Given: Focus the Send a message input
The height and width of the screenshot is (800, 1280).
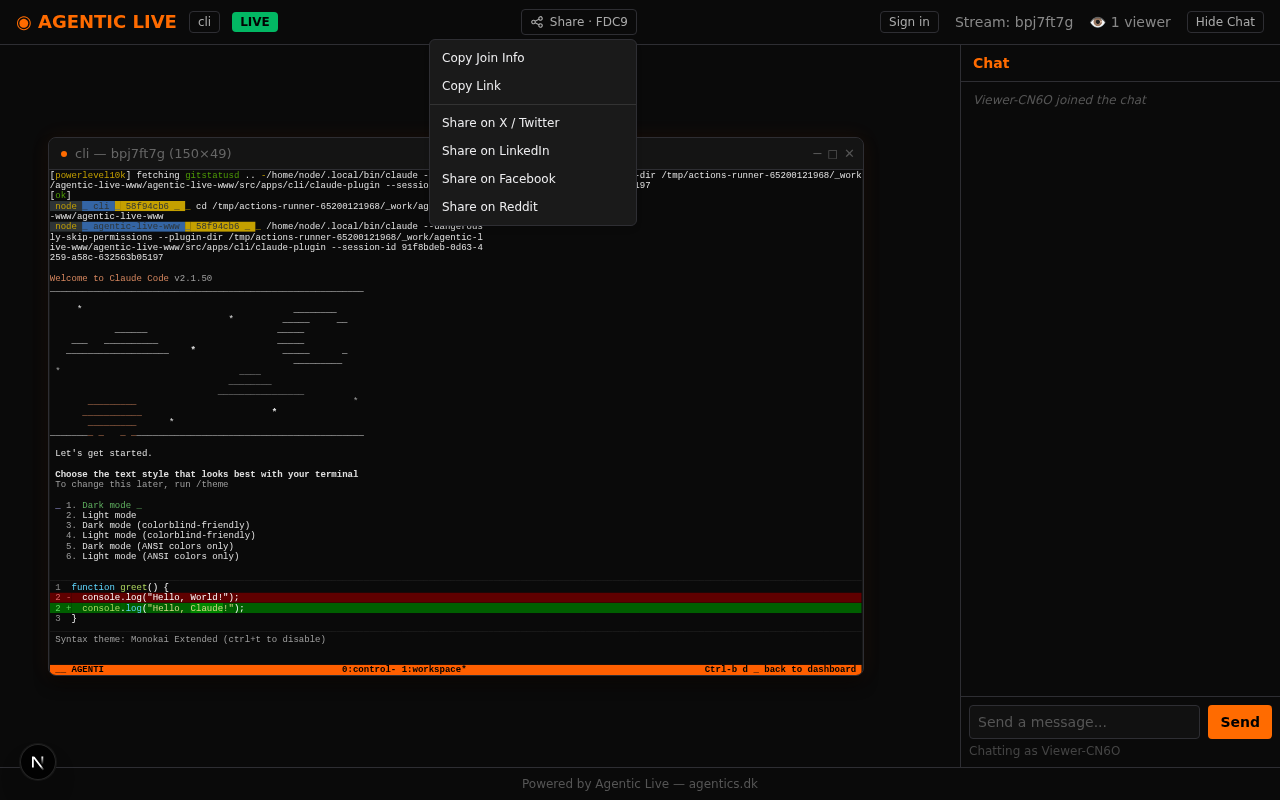Looking at the screenshot, I should point(1084,722).
